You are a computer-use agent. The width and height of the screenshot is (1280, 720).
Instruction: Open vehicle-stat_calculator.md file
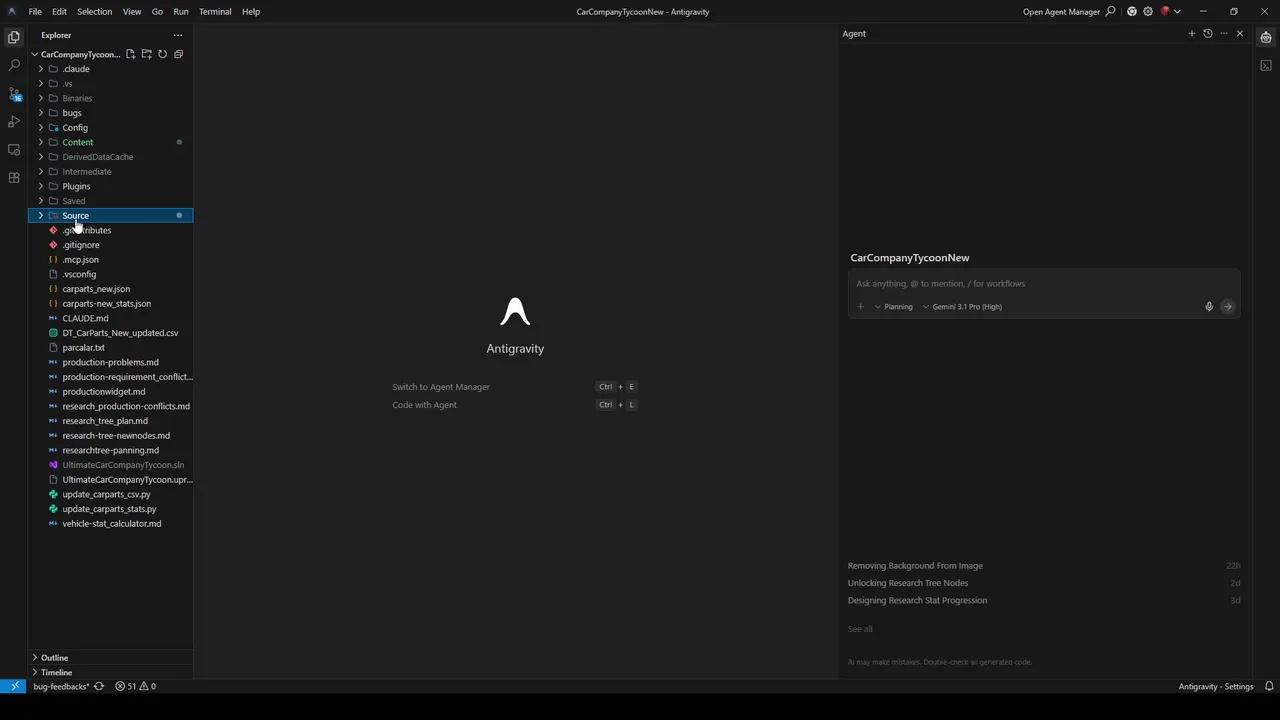pyautogui.click(x=110, y=523)
